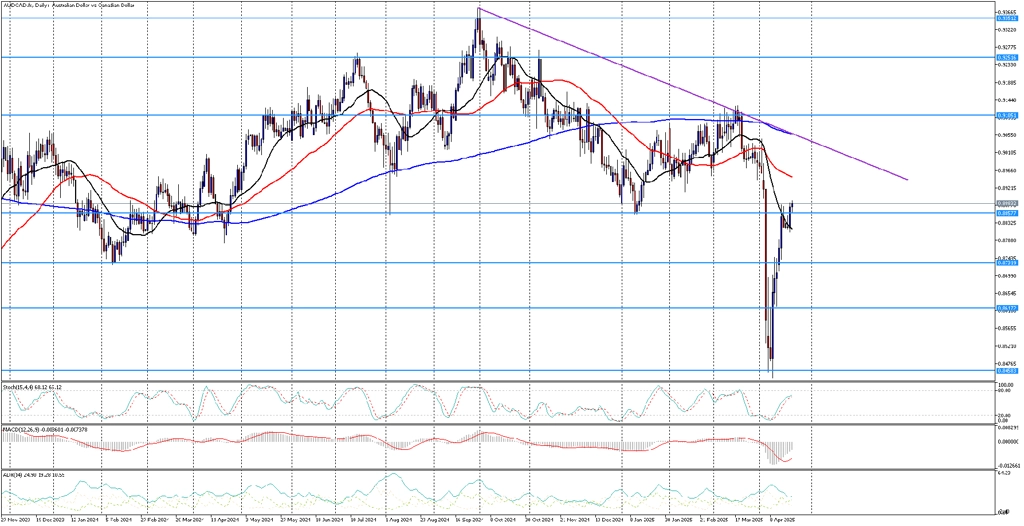Click the Stoch(15,4,4) indicator label
Viewport: 1024px width, 526px height.
[x=32, y=387]
